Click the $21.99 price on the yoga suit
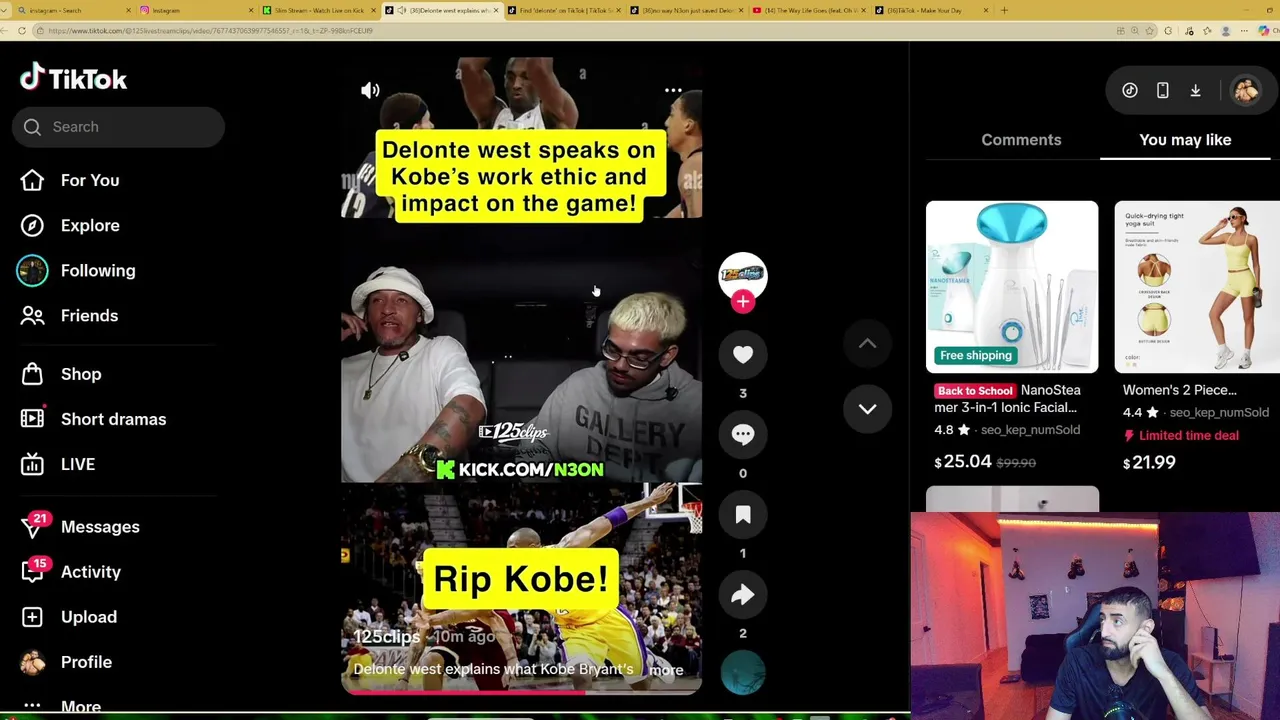The height and width of the screenshot is (720, 1280). [1149, 462]
